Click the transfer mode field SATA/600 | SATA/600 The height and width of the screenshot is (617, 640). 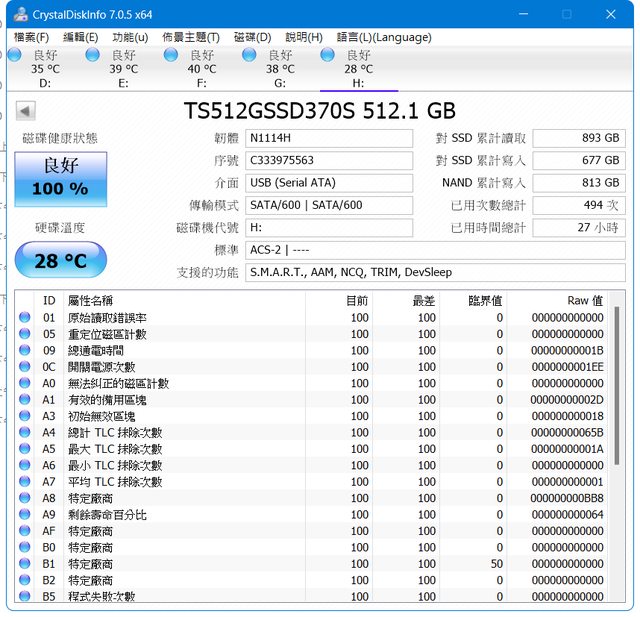click(x=329, y=205)
